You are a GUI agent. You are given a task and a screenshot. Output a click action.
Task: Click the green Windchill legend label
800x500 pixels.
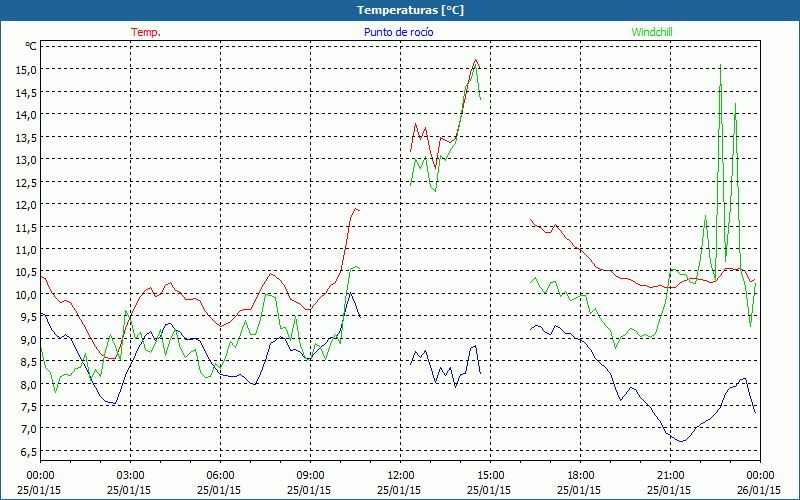(x=652, y=32)
